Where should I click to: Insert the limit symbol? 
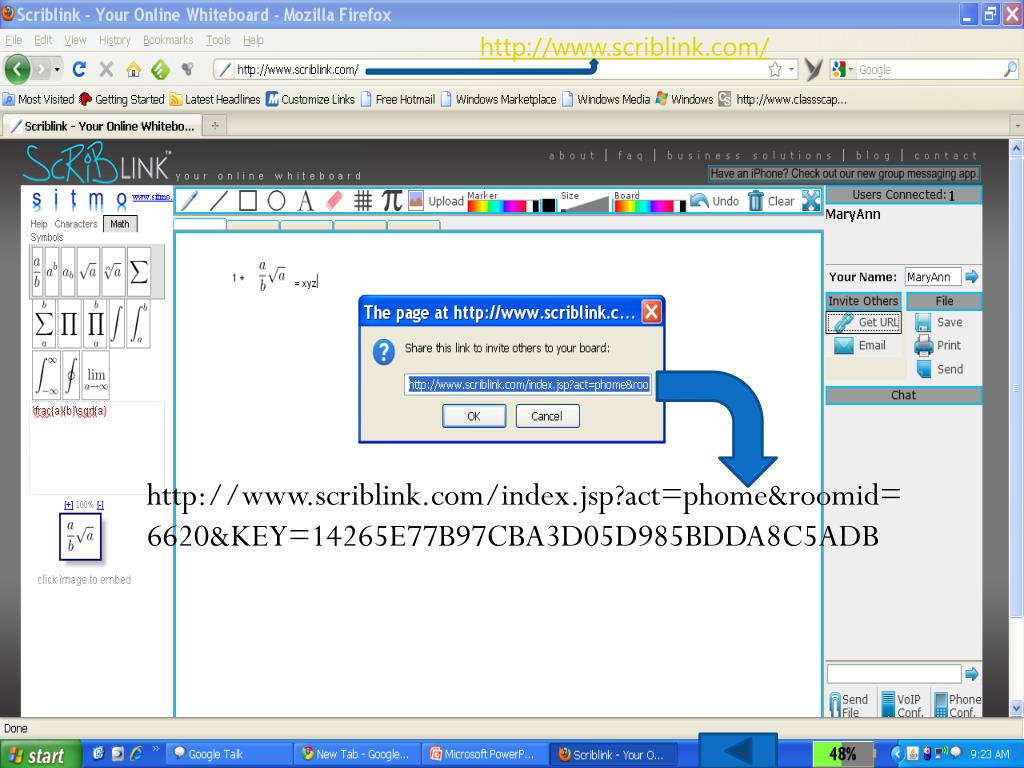96,375
